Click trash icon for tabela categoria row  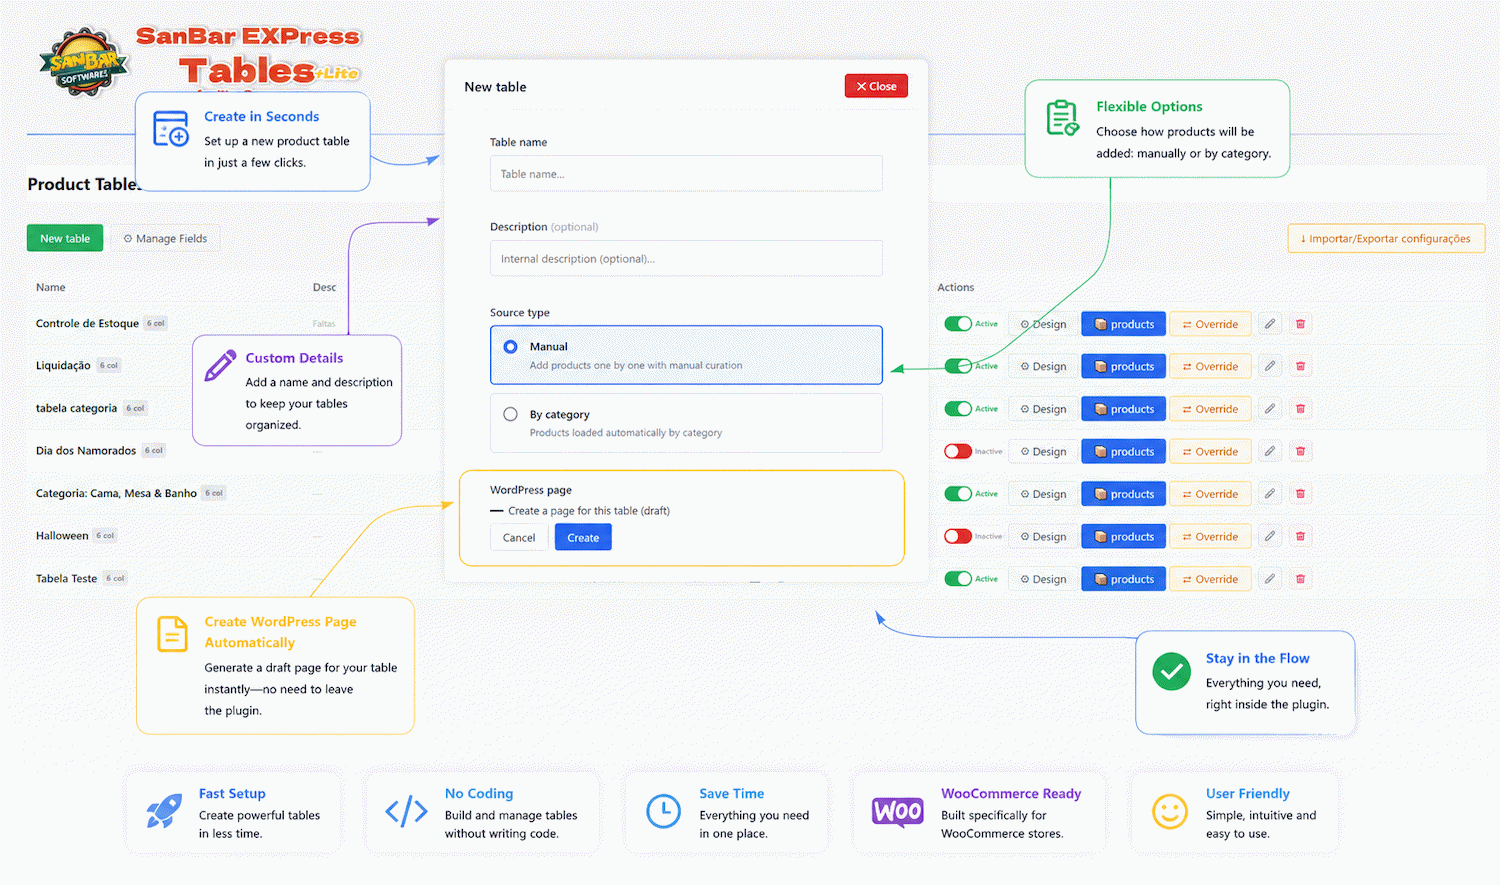(x=1300, y=409)
